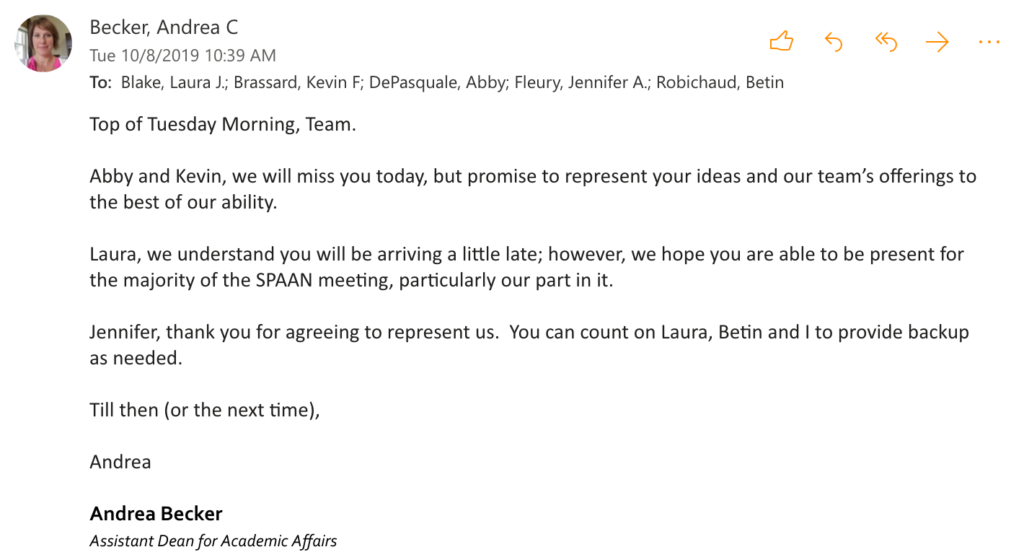Like this email with the thumbs-up icon

(781, 42)
